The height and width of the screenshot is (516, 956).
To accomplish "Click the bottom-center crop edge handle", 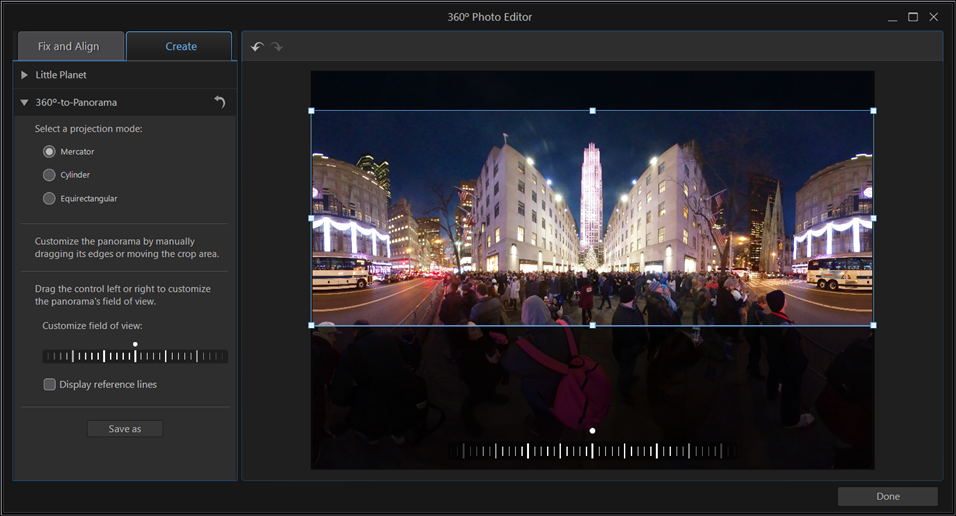I will 593,325.
